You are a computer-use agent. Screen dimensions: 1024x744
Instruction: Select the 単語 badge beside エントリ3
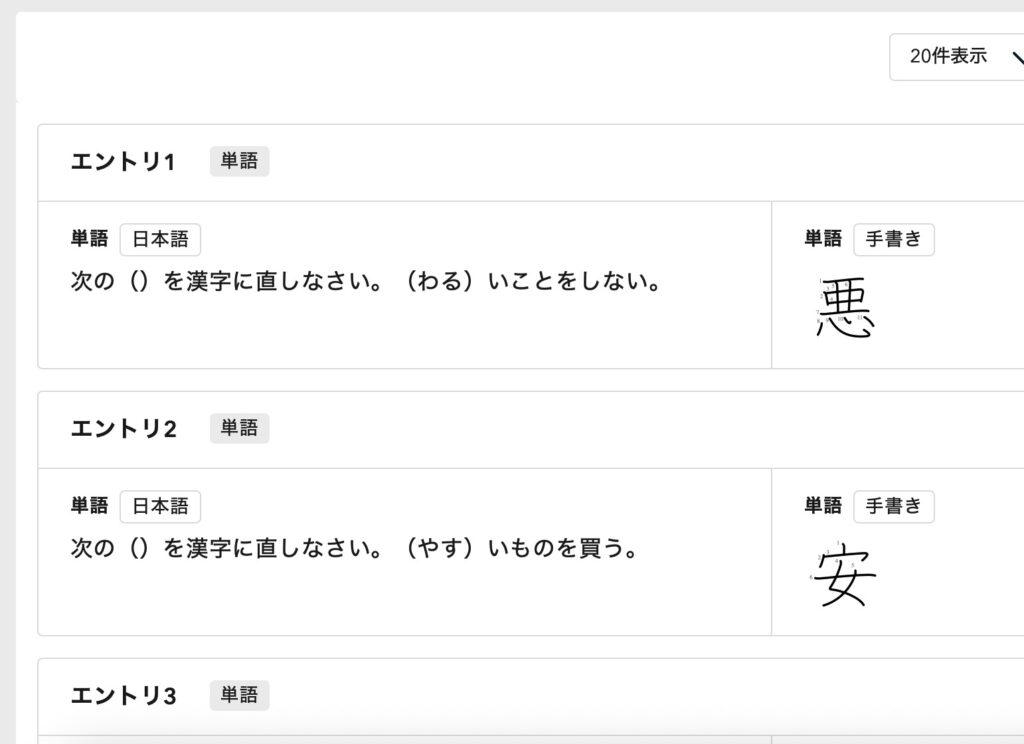(239, 695)
